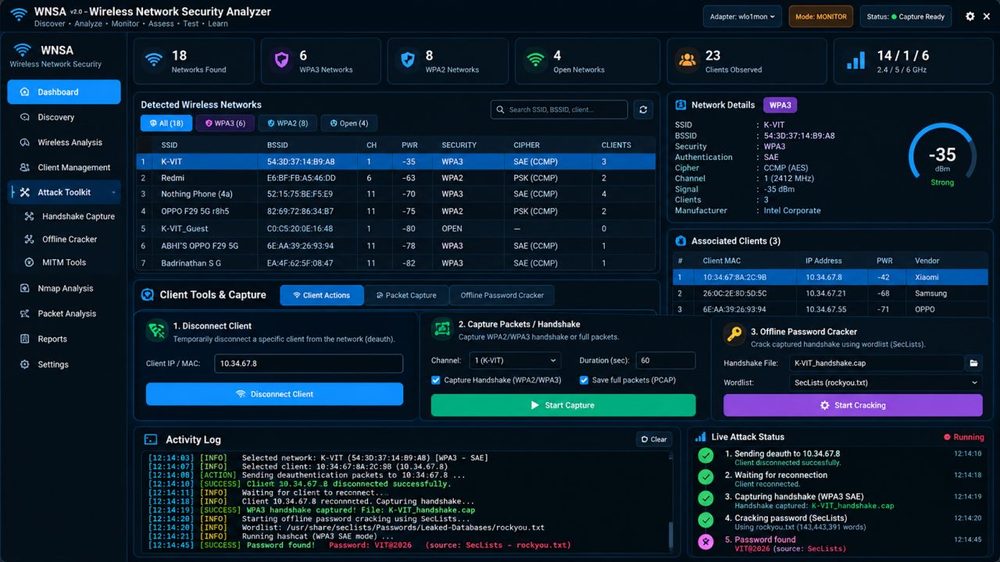This screenshot has height=562, width=1000.
Task: Filter networks by Open (4)
Action: tap(349, 123)
